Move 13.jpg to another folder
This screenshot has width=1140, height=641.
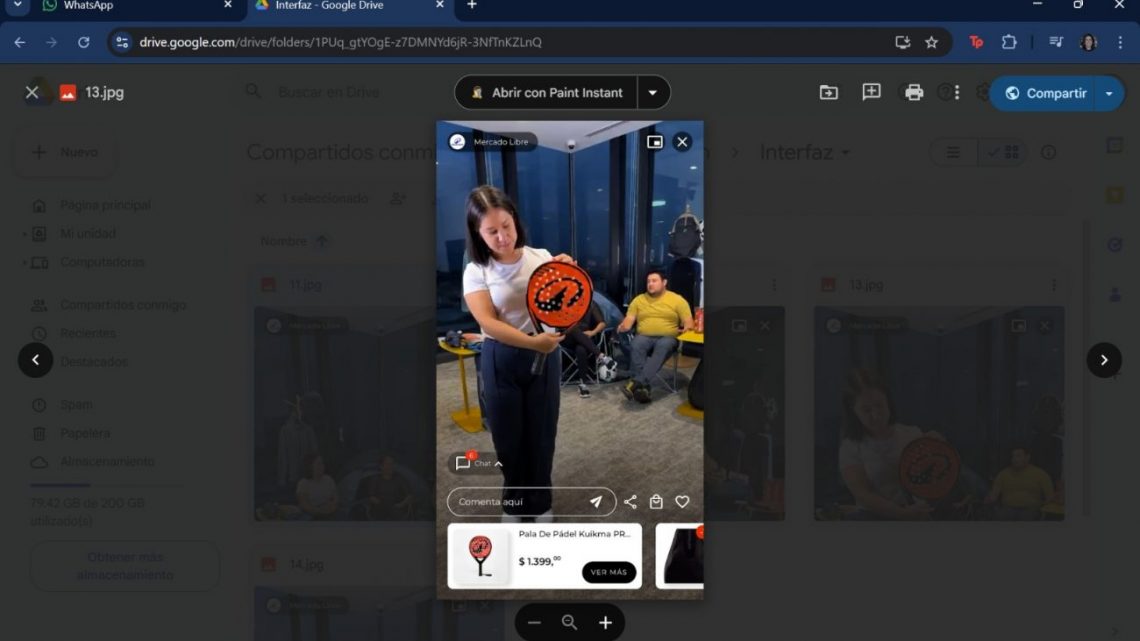click(828, 91)
